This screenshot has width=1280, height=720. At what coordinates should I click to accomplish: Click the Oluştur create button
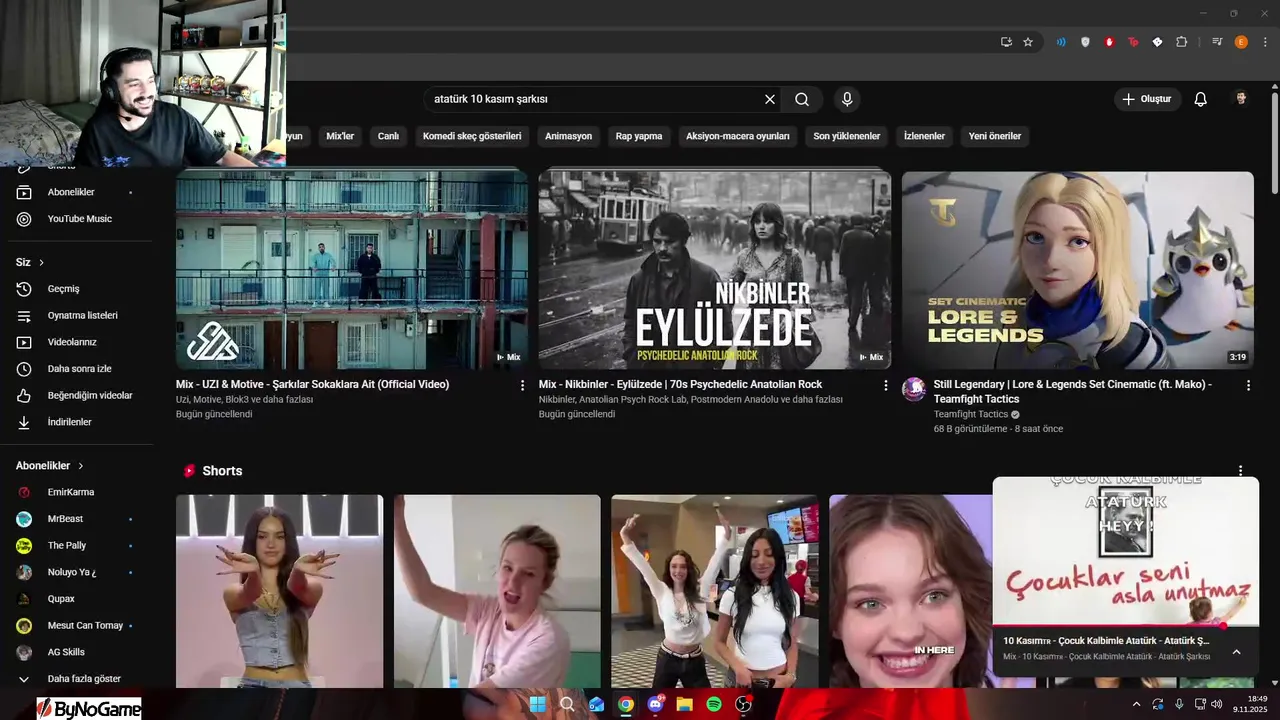1147,99
